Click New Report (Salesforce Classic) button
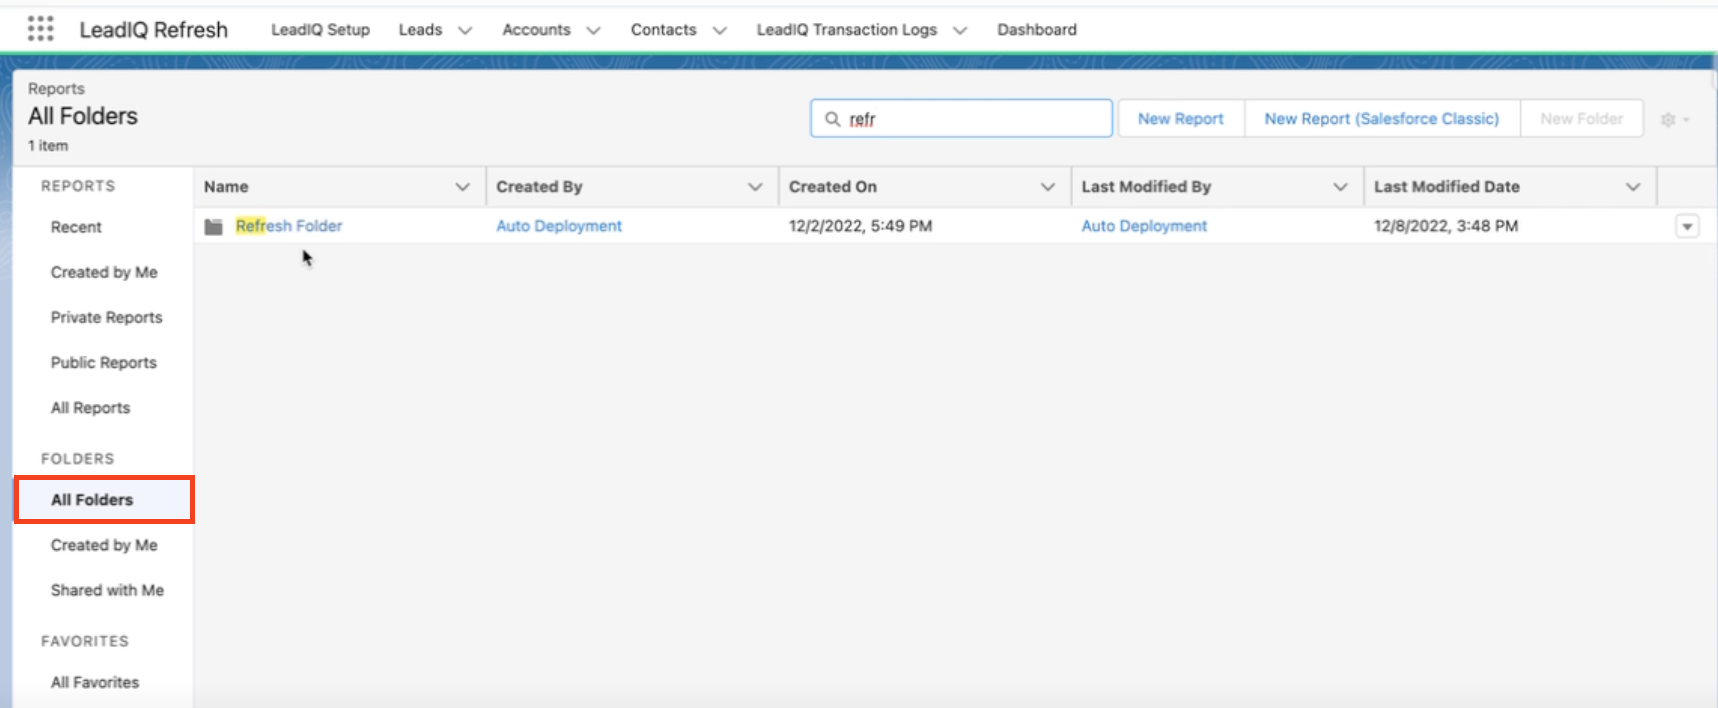 point(1381,119)
